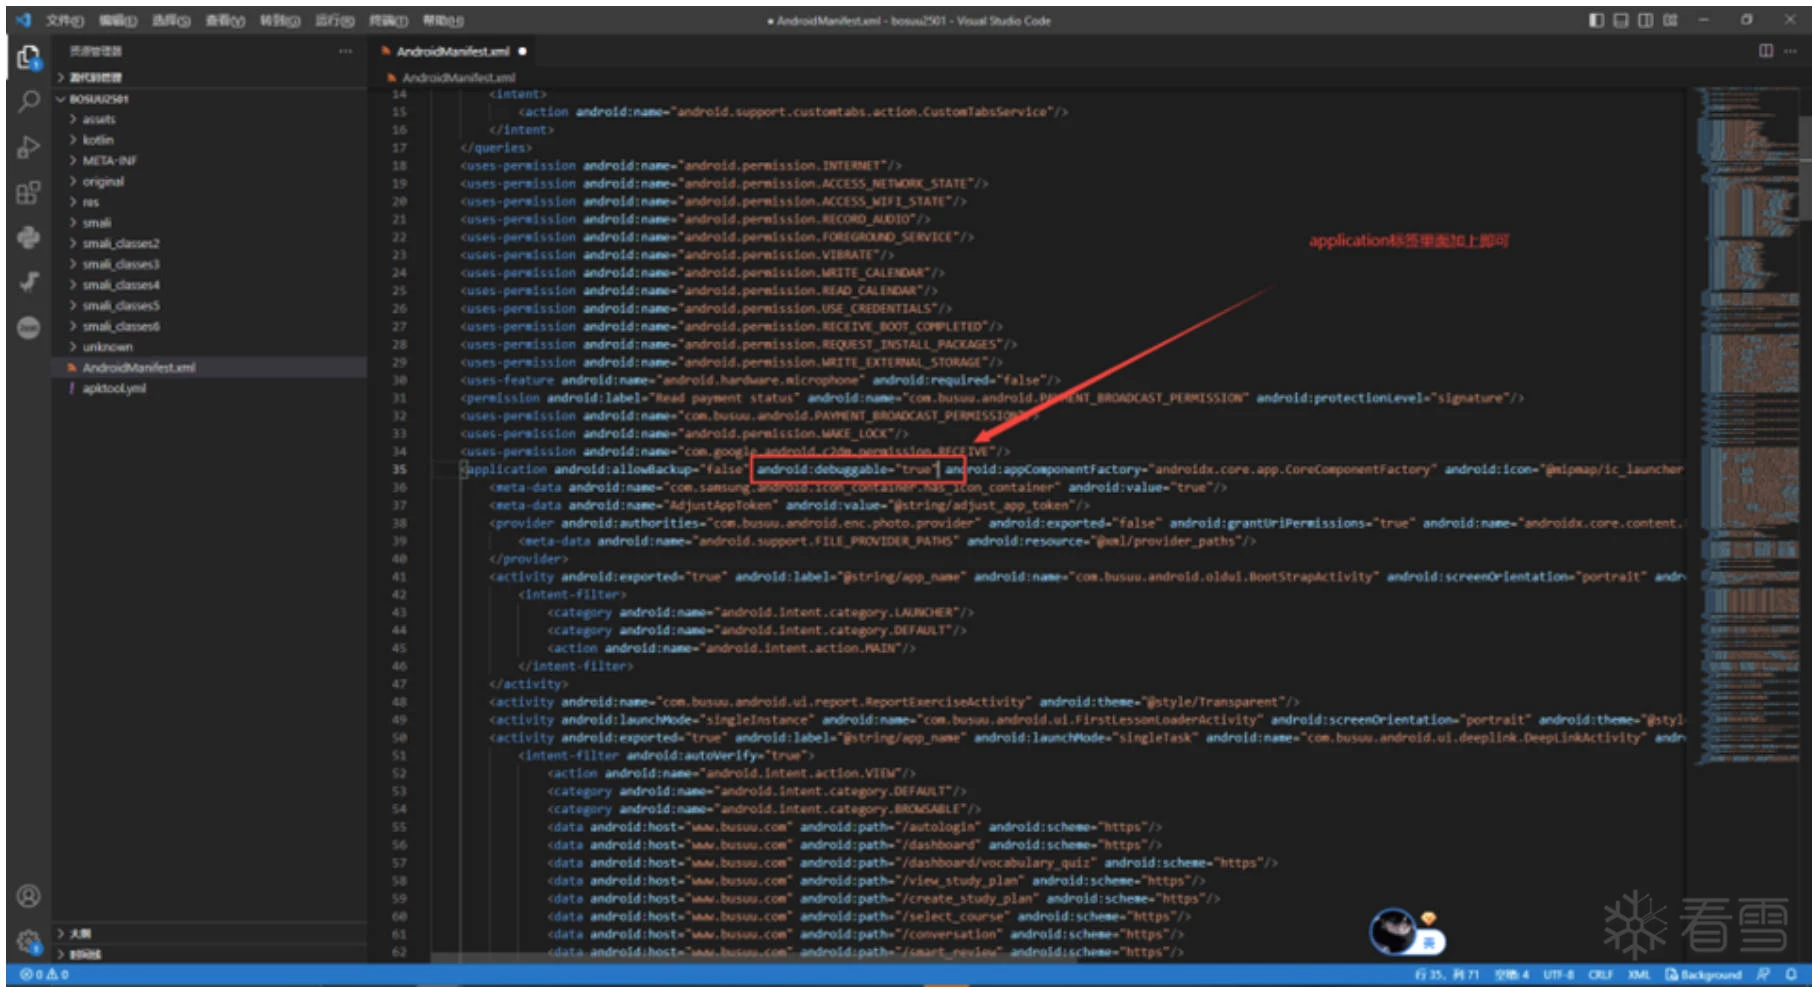Select the unknown folder
The width and height of the screenshot is (1812, 987).
click(210, 347)
